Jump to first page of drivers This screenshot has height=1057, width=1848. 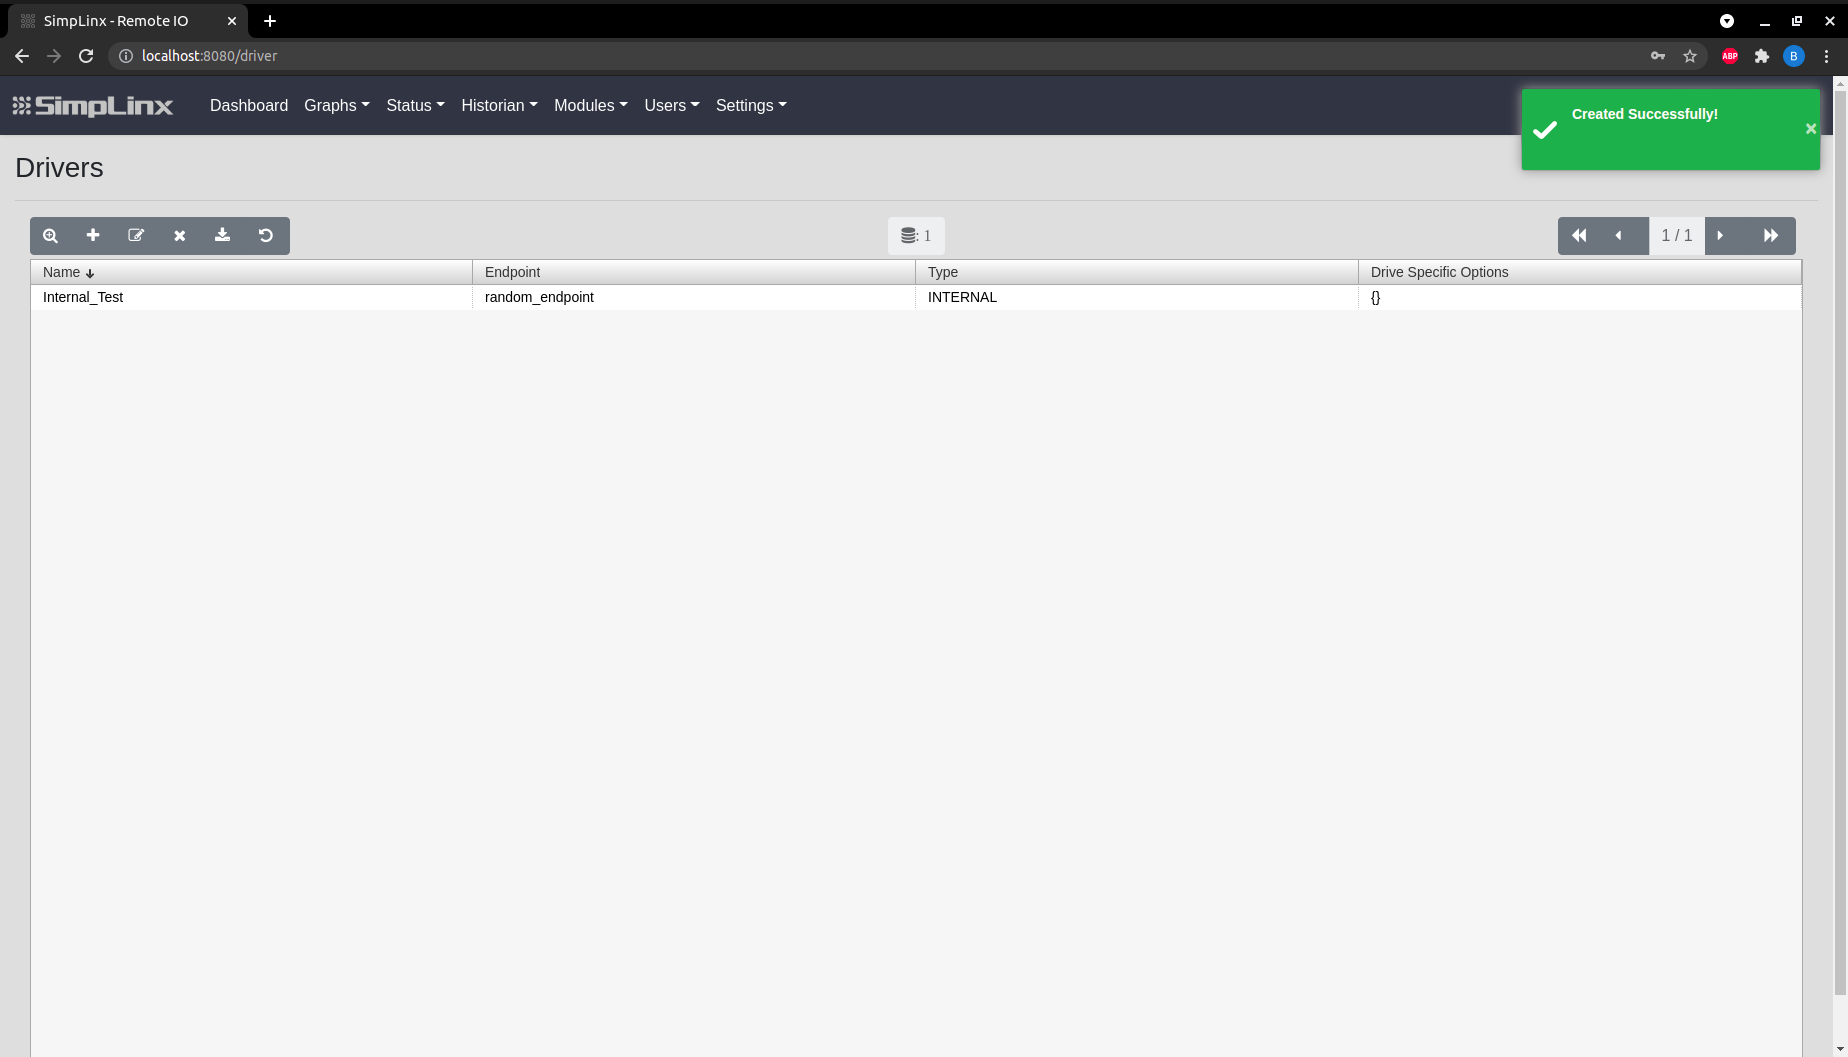pos(1580,236)
